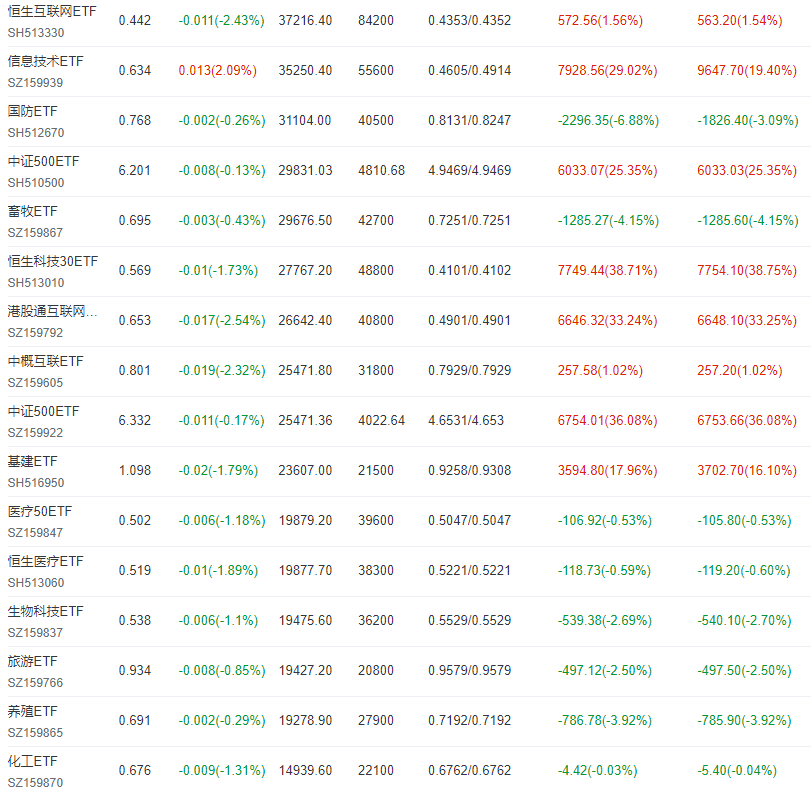811x795 pixels.
Task: Click the market value 35250.40
Action: pyautogui.click(x=305, y=71)
